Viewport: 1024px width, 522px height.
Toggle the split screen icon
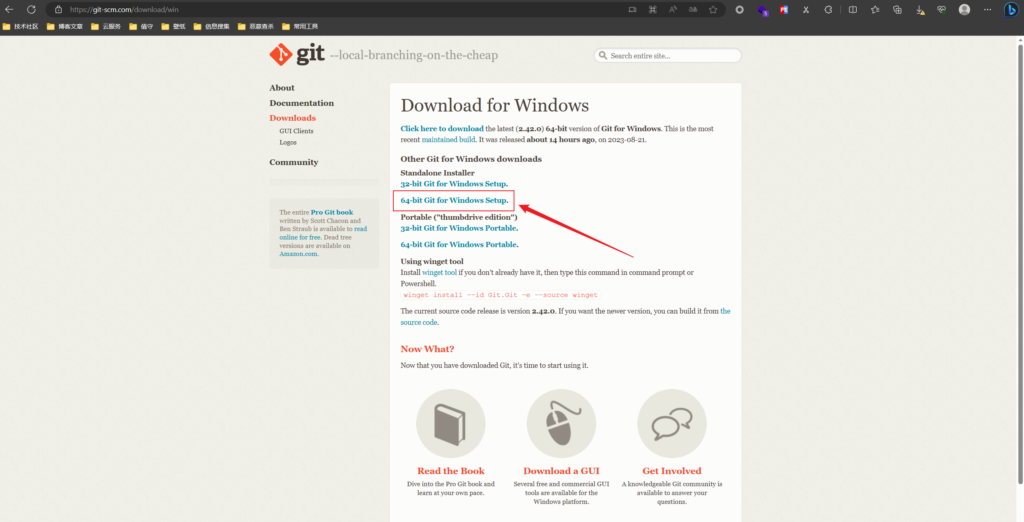[853, 10]
